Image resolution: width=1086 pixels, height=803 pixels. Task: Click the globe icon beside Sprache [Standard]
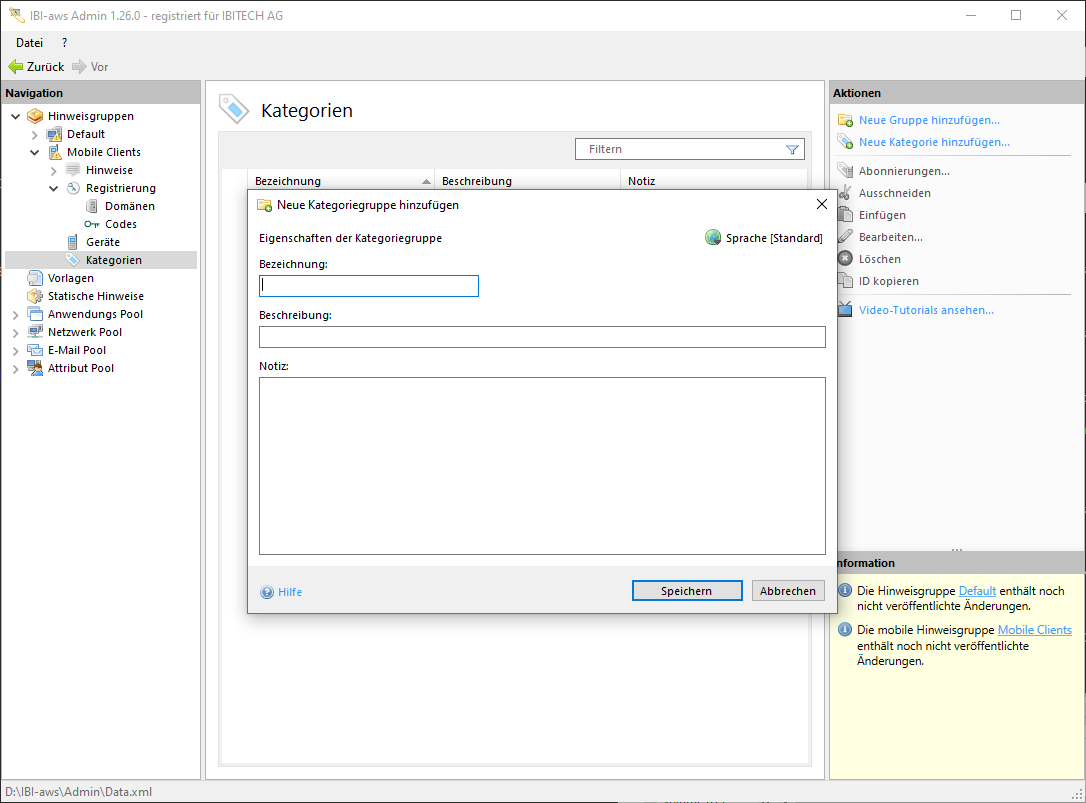[713, 238]
